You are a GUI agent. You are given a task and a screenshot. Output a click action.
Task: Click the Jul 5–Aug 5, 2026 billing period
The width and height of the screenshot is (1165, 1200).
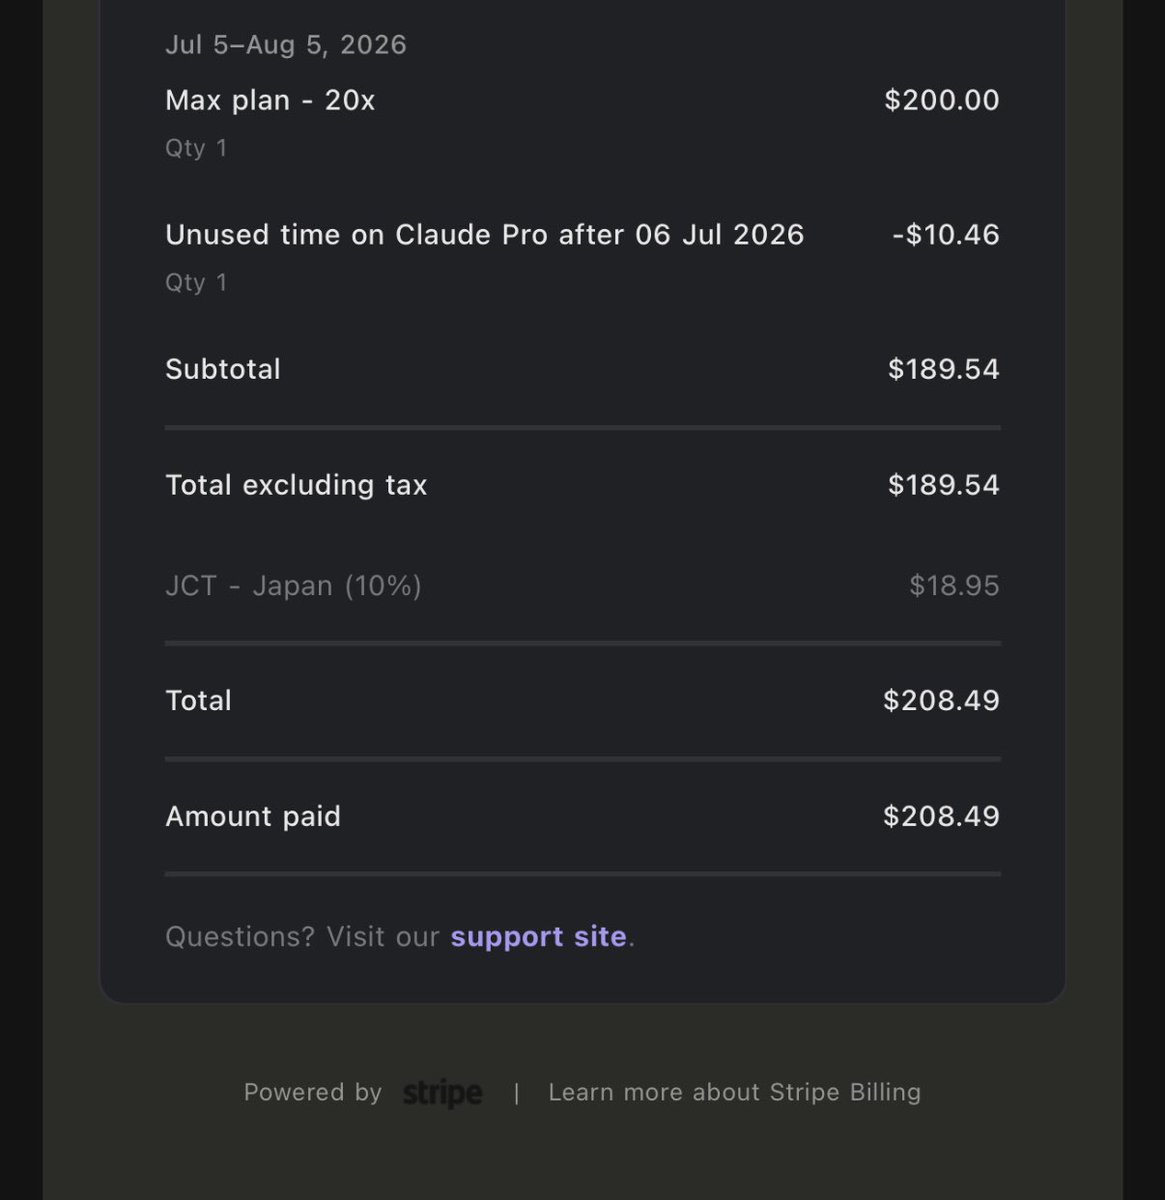click(x=286, y=45)
